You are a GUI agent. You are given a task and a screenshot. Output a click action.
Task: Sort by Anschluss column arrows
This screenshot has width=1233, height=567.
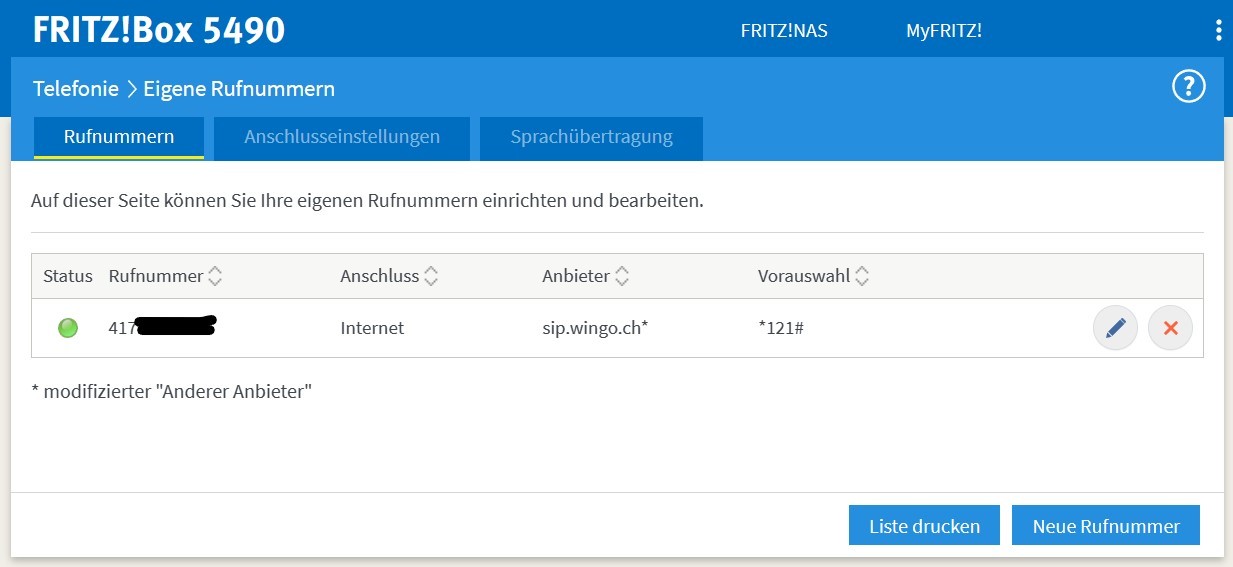(431, 276)
